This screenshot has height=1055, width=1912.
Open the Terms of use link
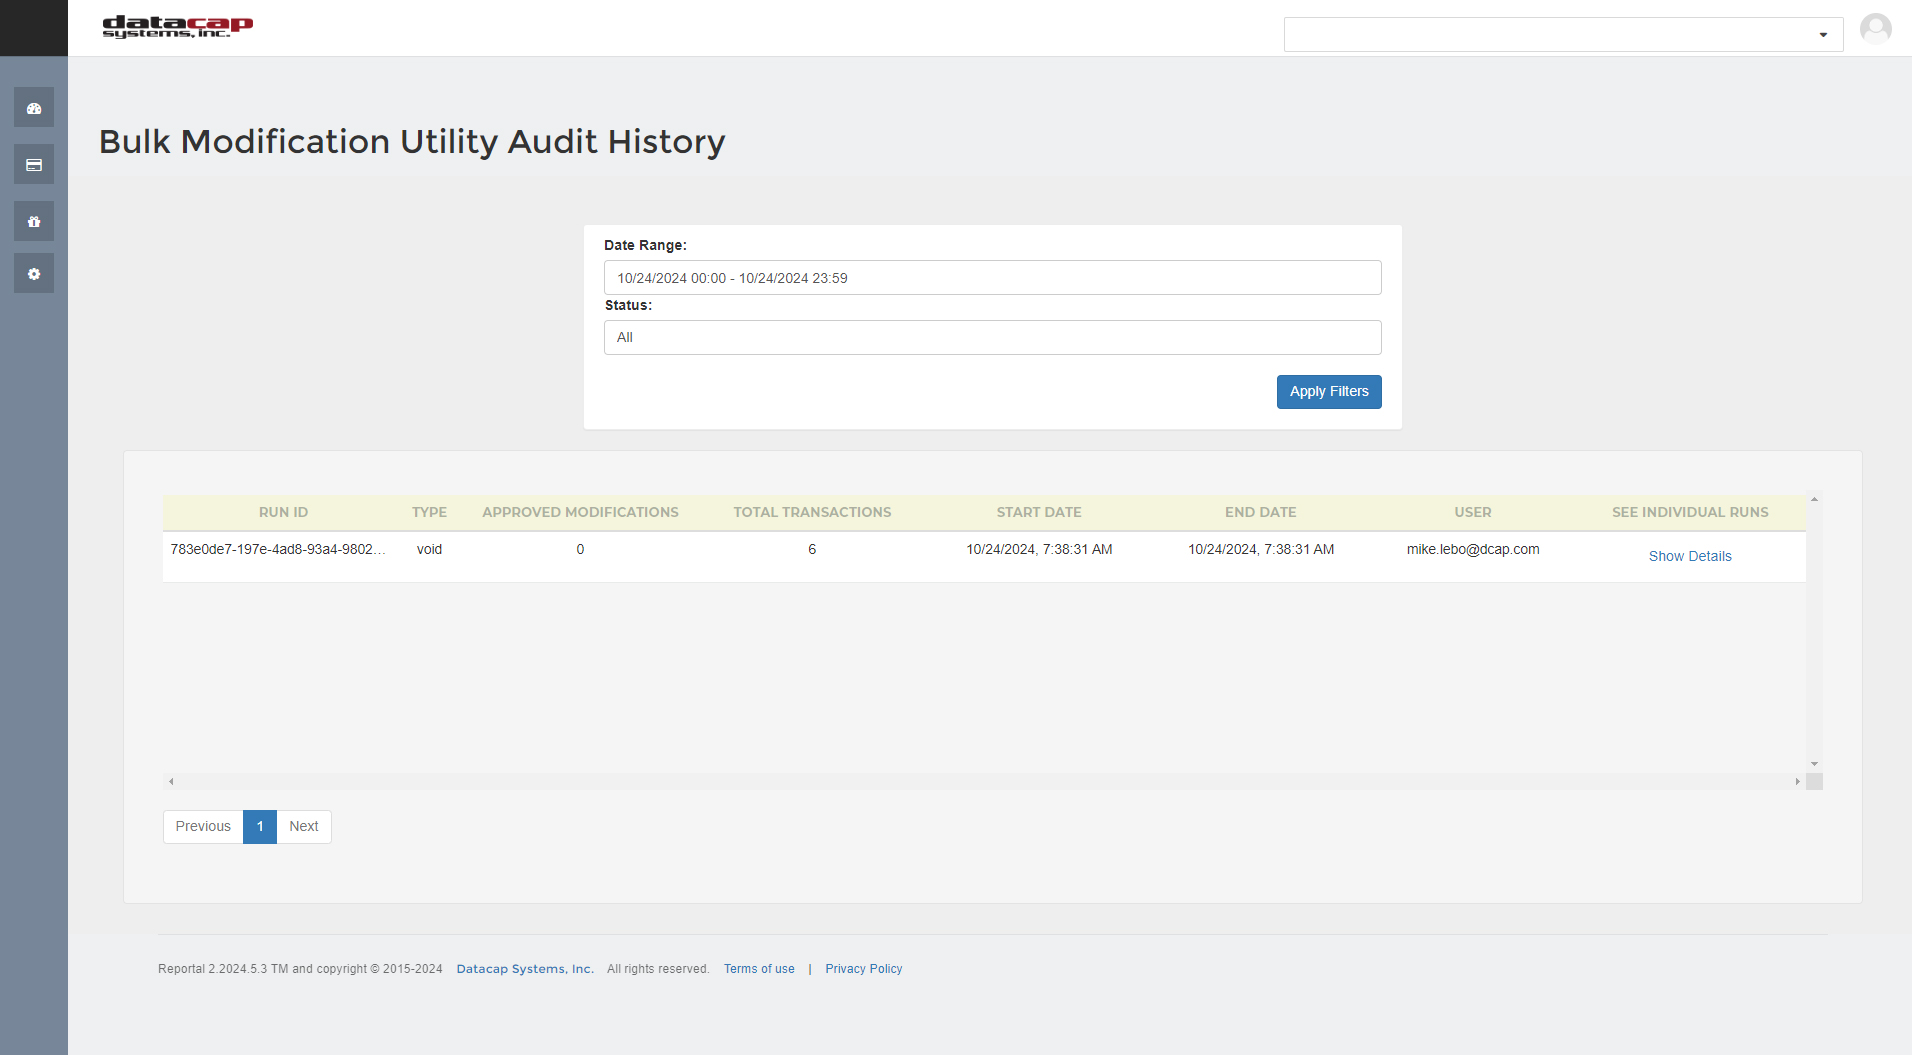point(759,969)
